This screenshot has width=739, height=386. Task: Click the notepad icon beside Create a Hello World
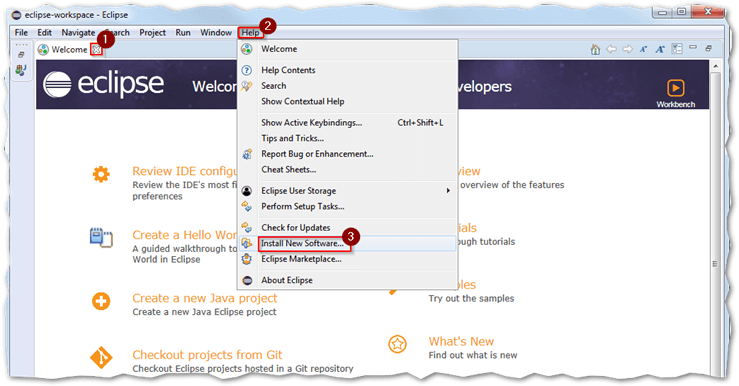(x=101, y=238)
